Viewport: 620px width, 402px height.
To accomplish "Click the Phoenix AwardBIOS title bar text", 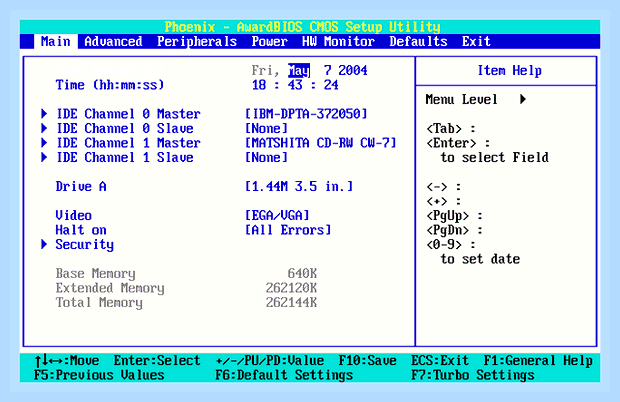I will click(302, 27).
